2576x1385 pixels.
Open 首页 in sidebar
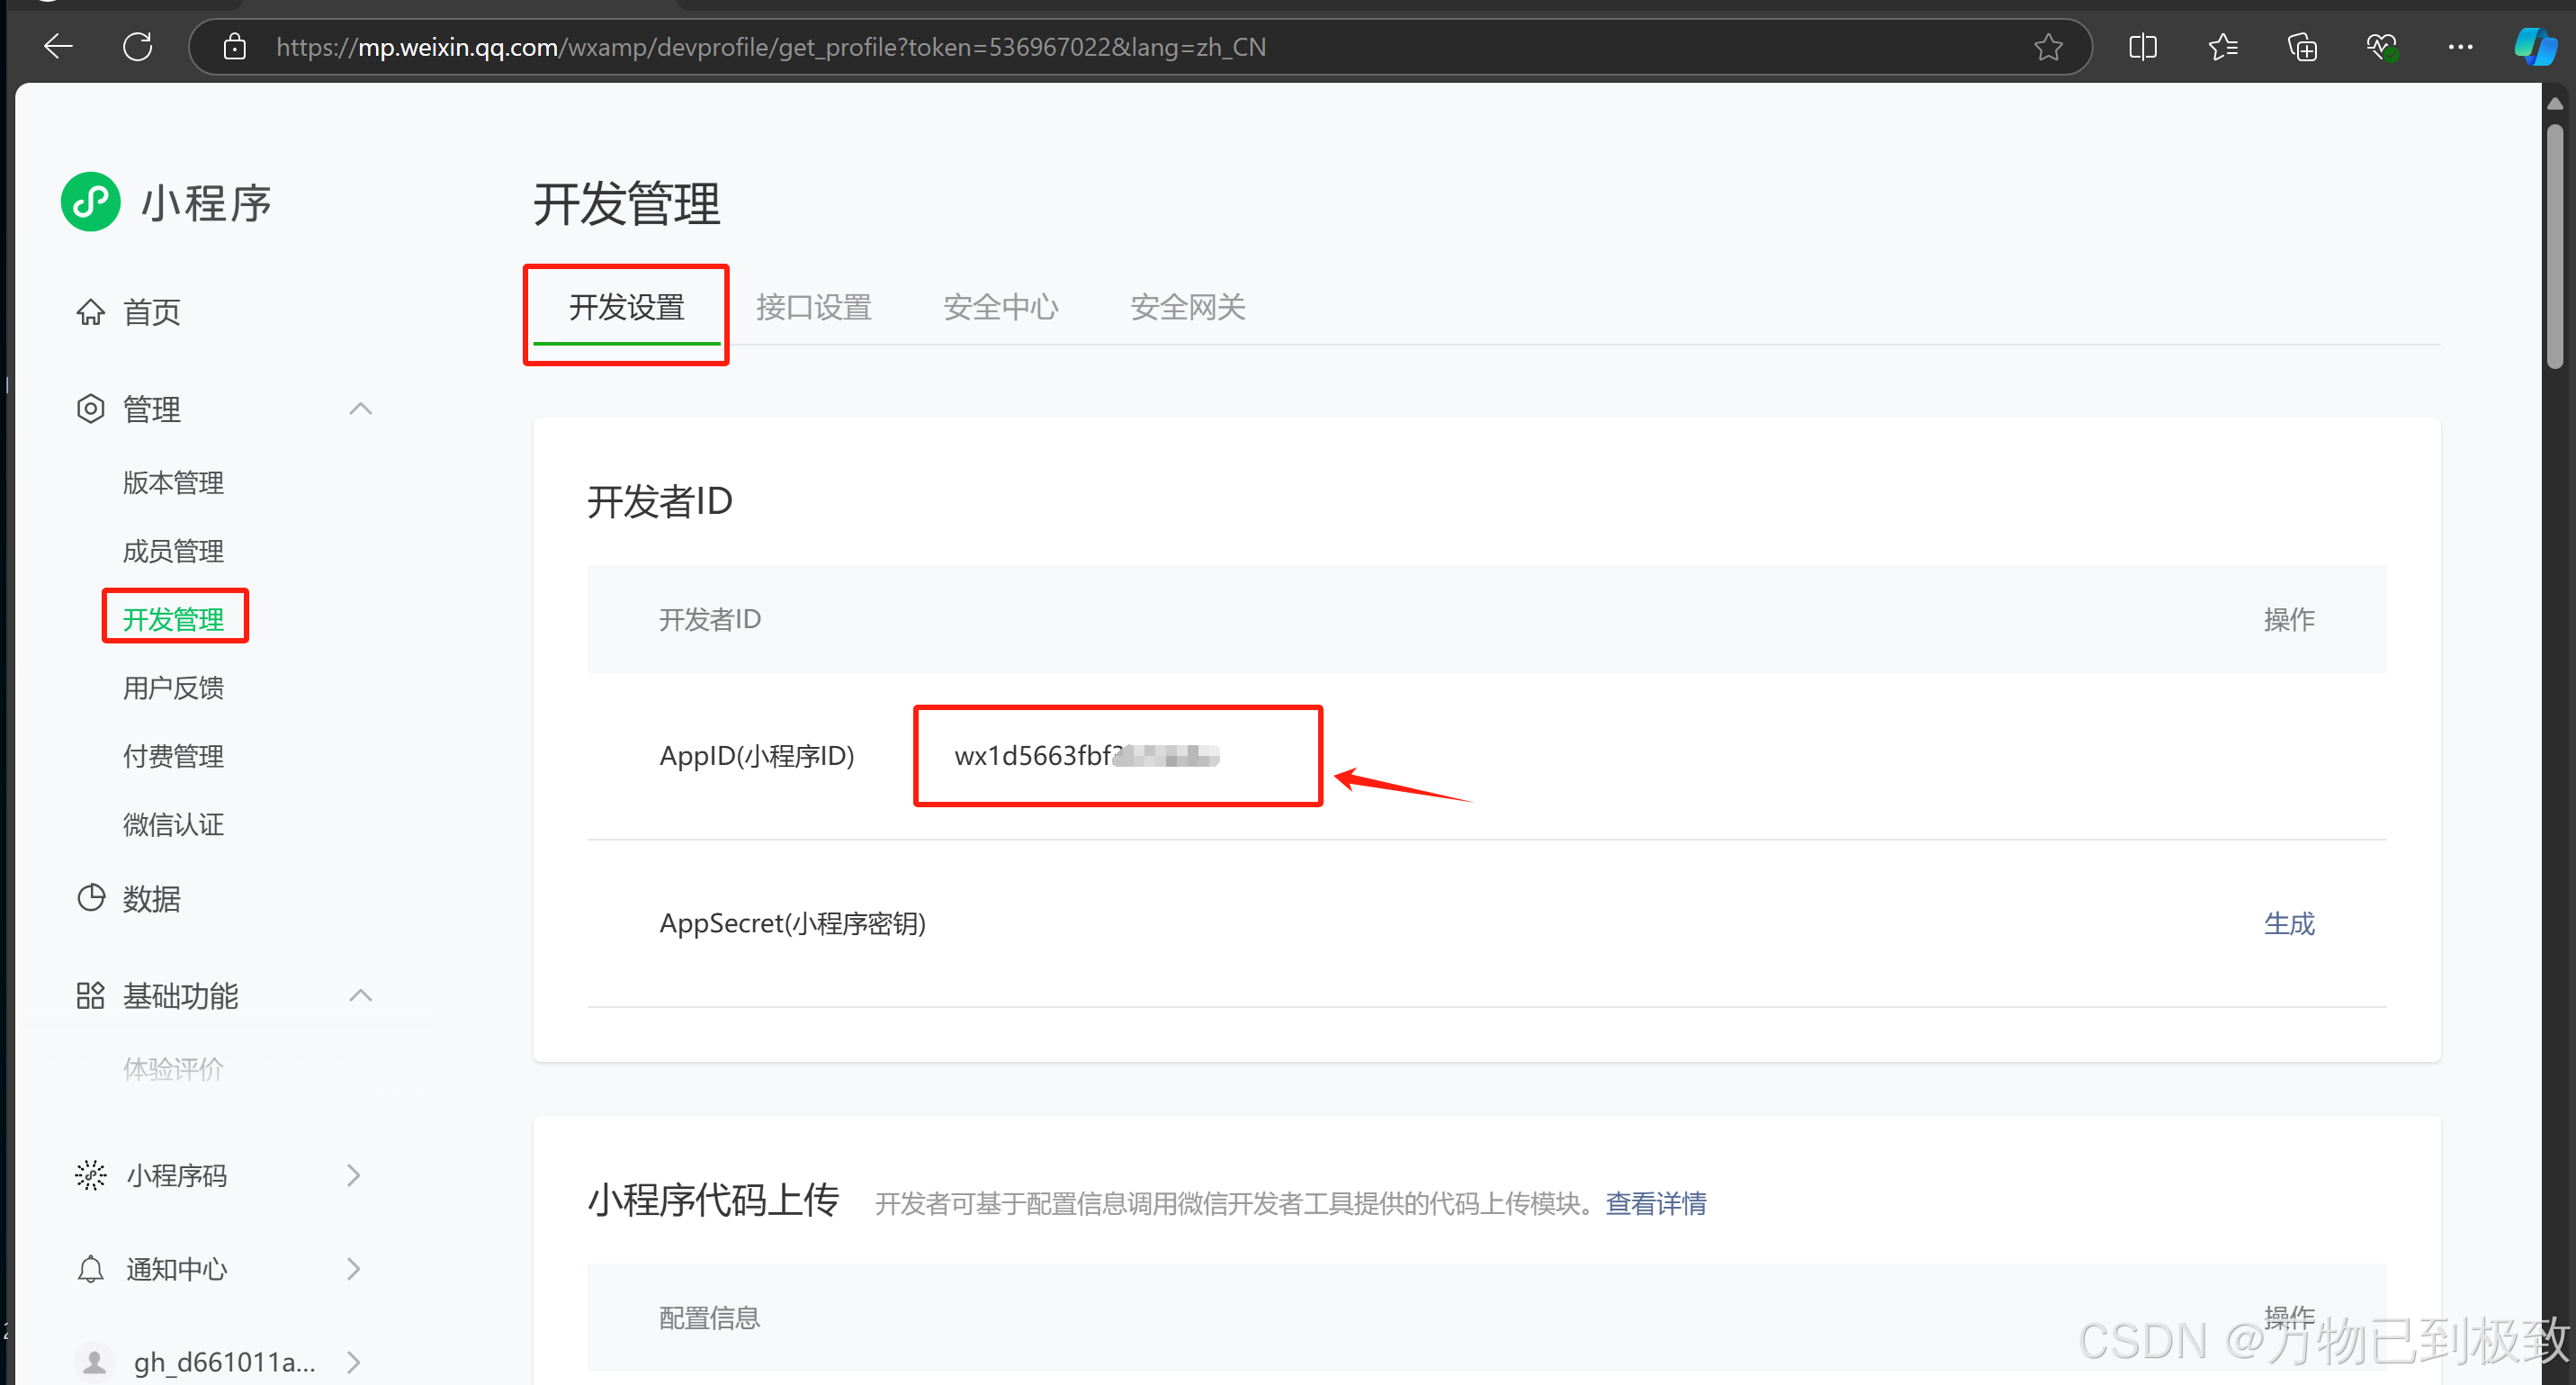pyautogui.click(x=151, y=312)
